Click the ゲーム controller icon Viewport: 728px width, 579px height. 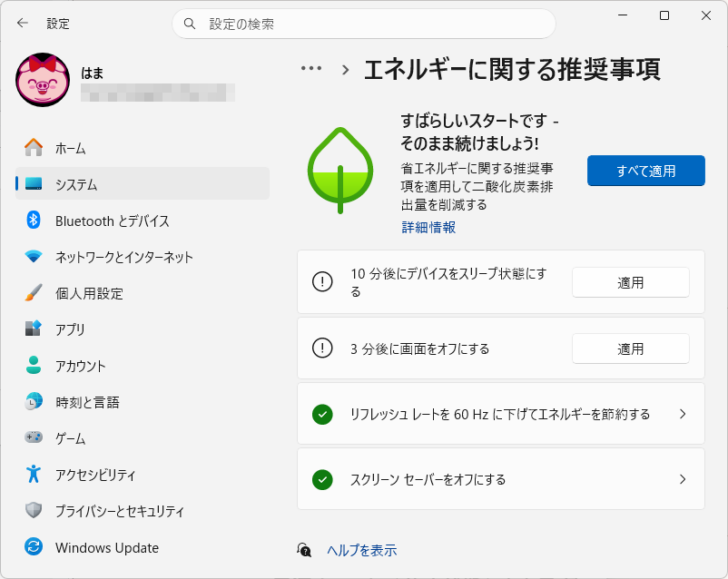coord(33,437)
